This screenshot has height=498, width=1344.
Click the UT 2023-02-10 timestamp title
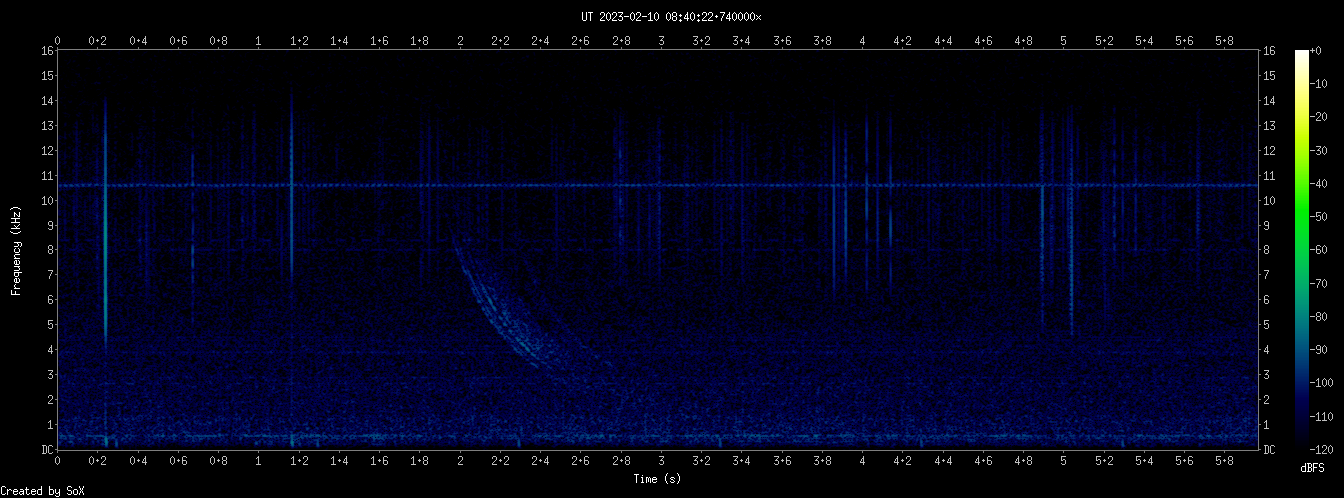point(671,16)
